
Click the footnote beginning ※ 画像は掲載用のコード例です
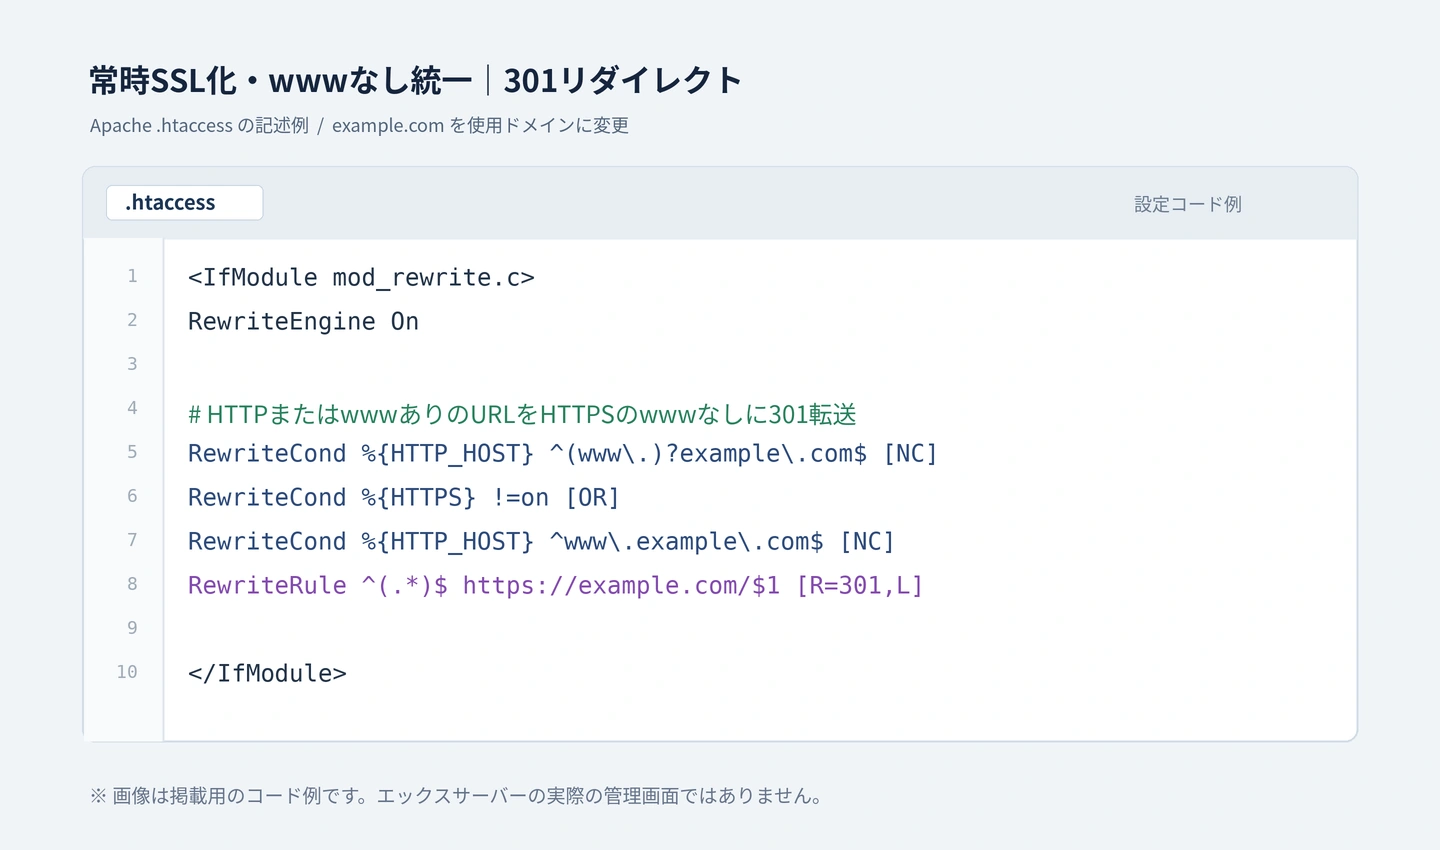click(456, 796)
